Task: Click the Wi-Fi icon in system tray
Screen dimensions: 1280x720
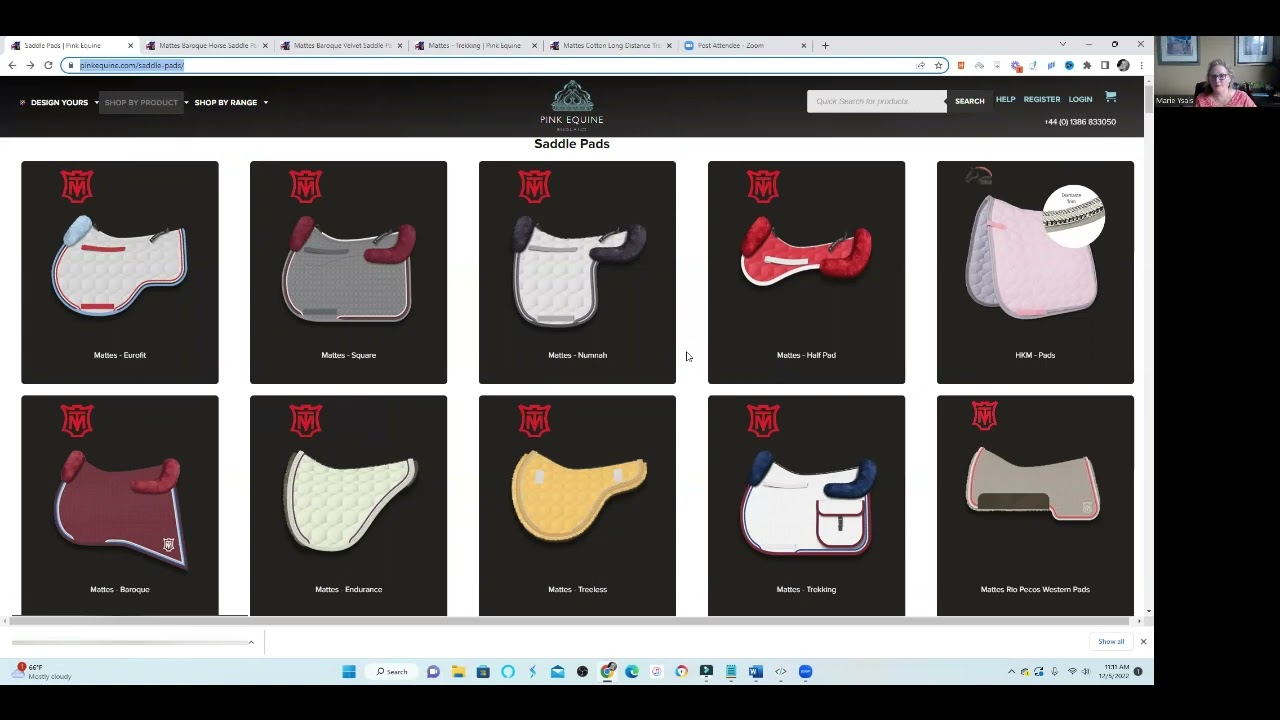Action: tap(1072, 671)
